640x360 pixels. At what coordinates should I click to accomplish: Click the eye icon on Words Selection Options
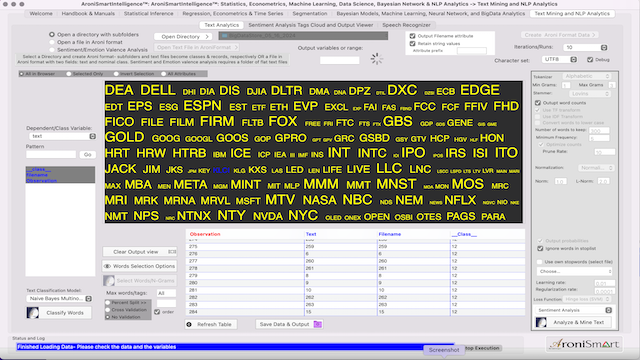coord(107,266)
